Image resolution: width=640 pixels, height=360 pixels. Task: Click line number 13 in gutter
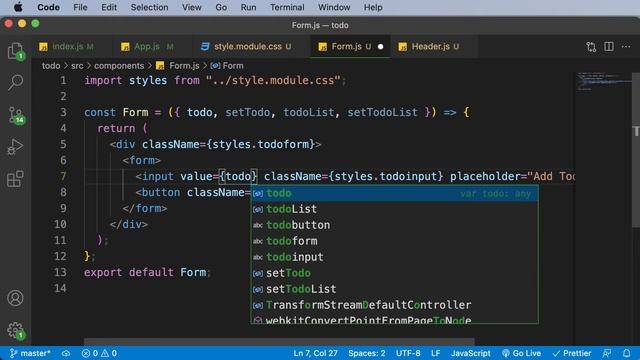[x=60, y=272]
